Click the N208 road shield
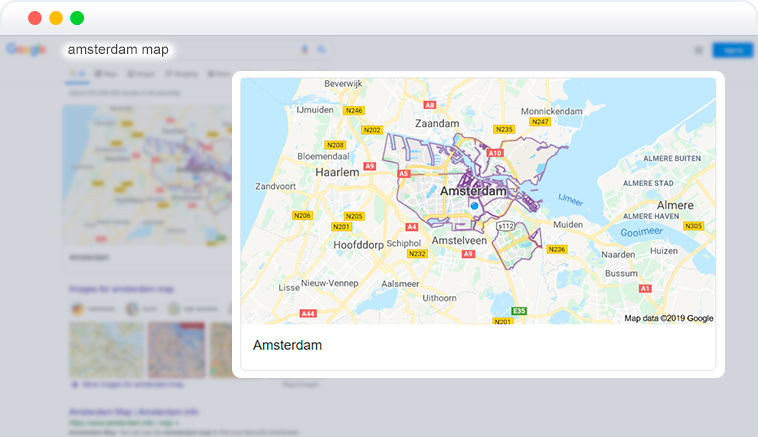 click(x=335, y=145)
